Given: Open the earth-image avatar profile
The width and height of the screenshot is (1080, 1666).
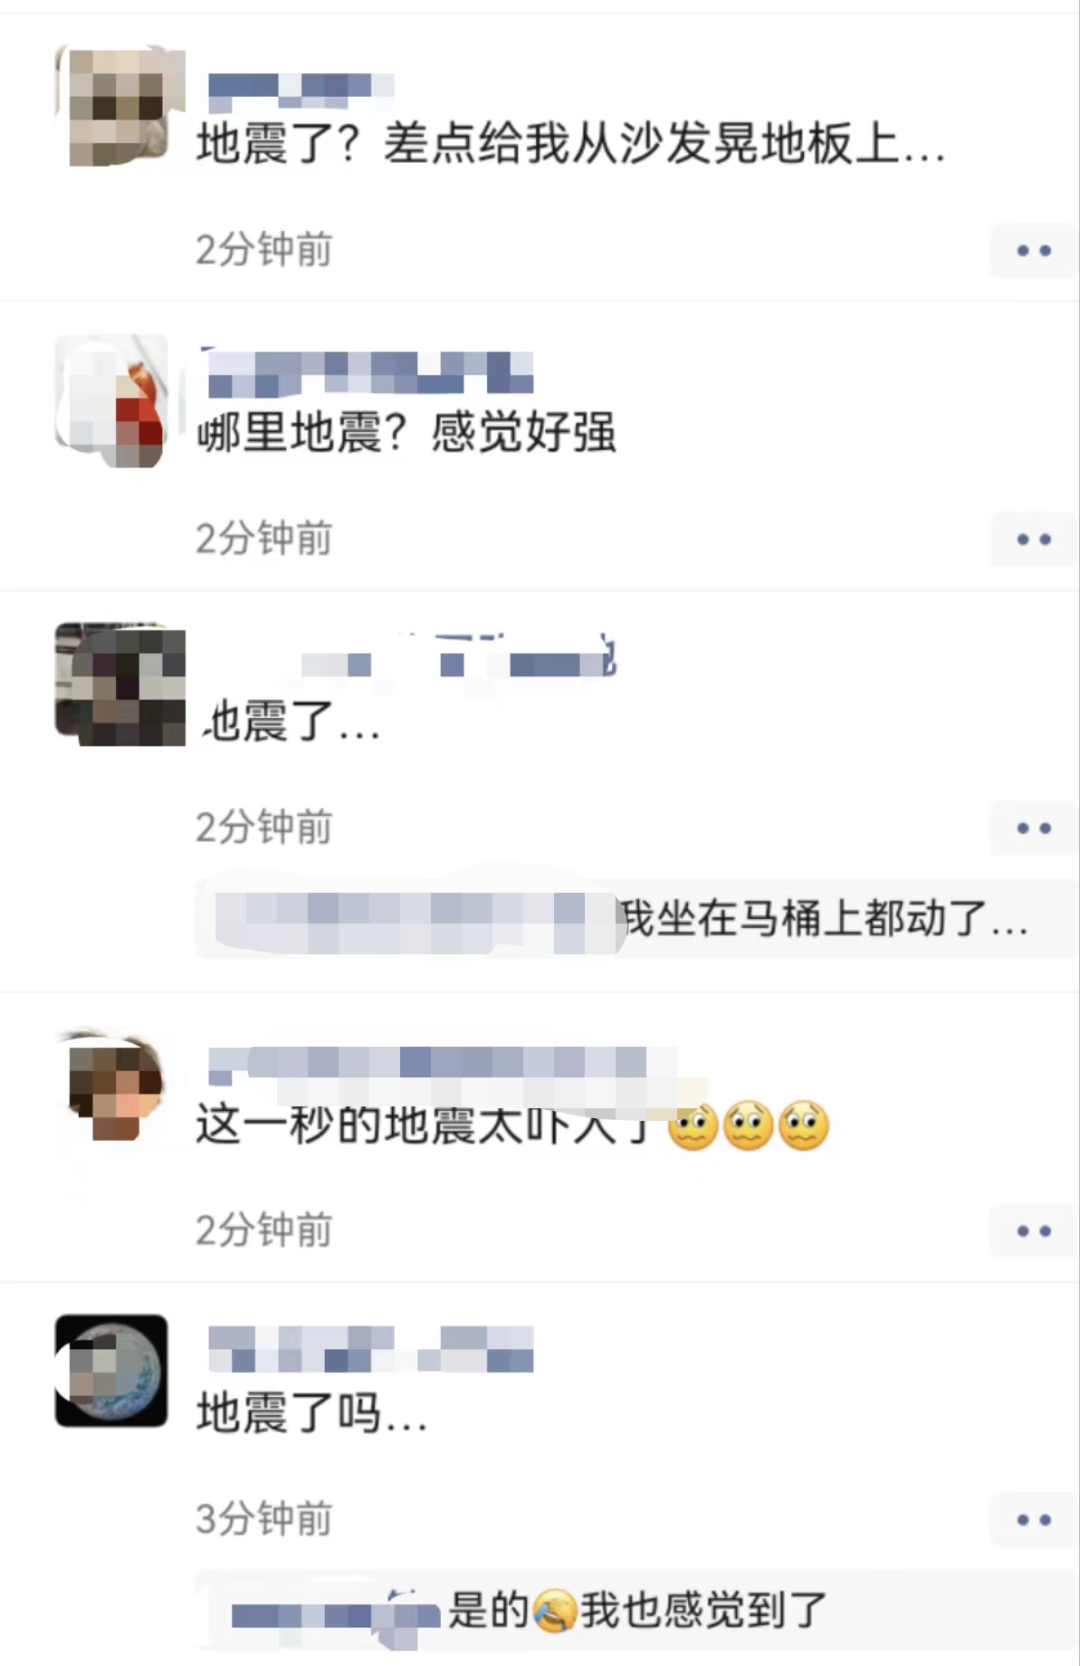Looking at the screenshot, I should pyautogui.click(x=111, y=1371).
